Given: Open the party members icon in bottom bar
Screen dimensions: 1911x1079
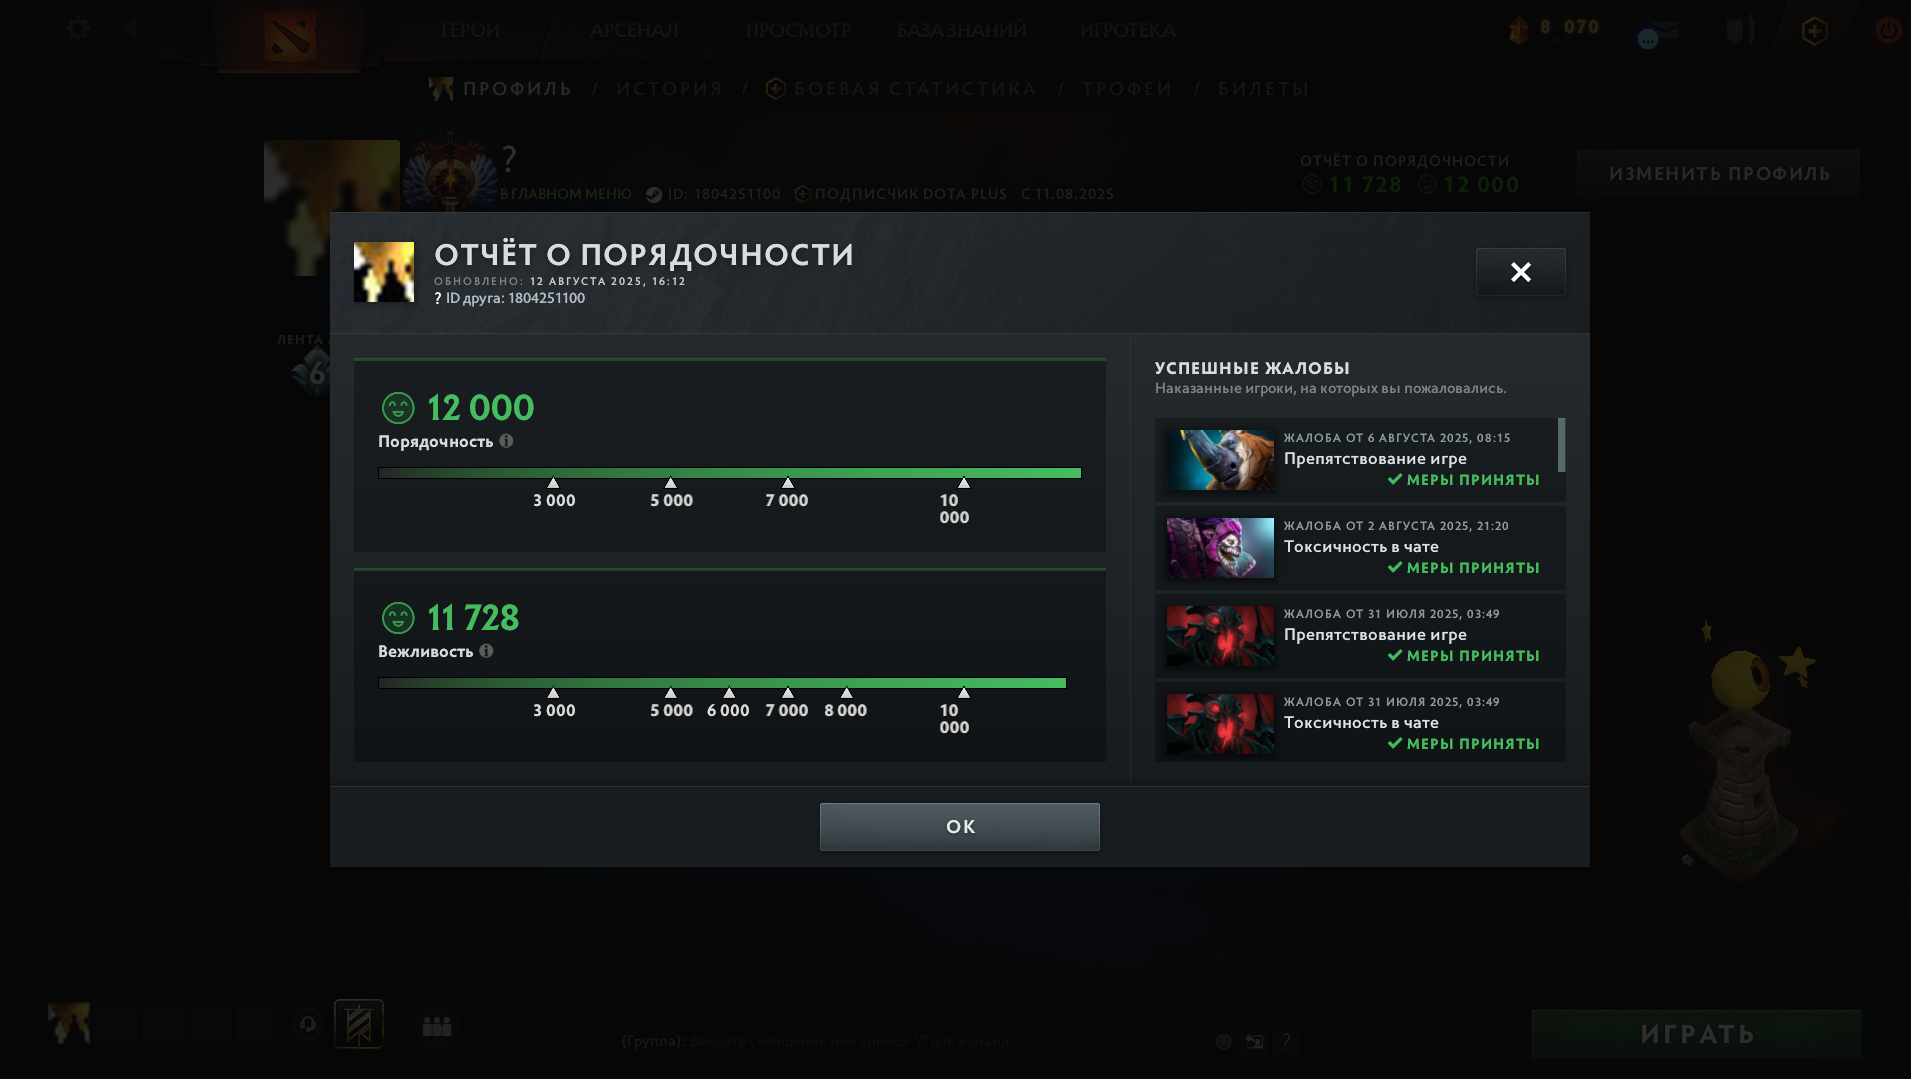Looking at the screenshot, I should tap(437, 1026).
